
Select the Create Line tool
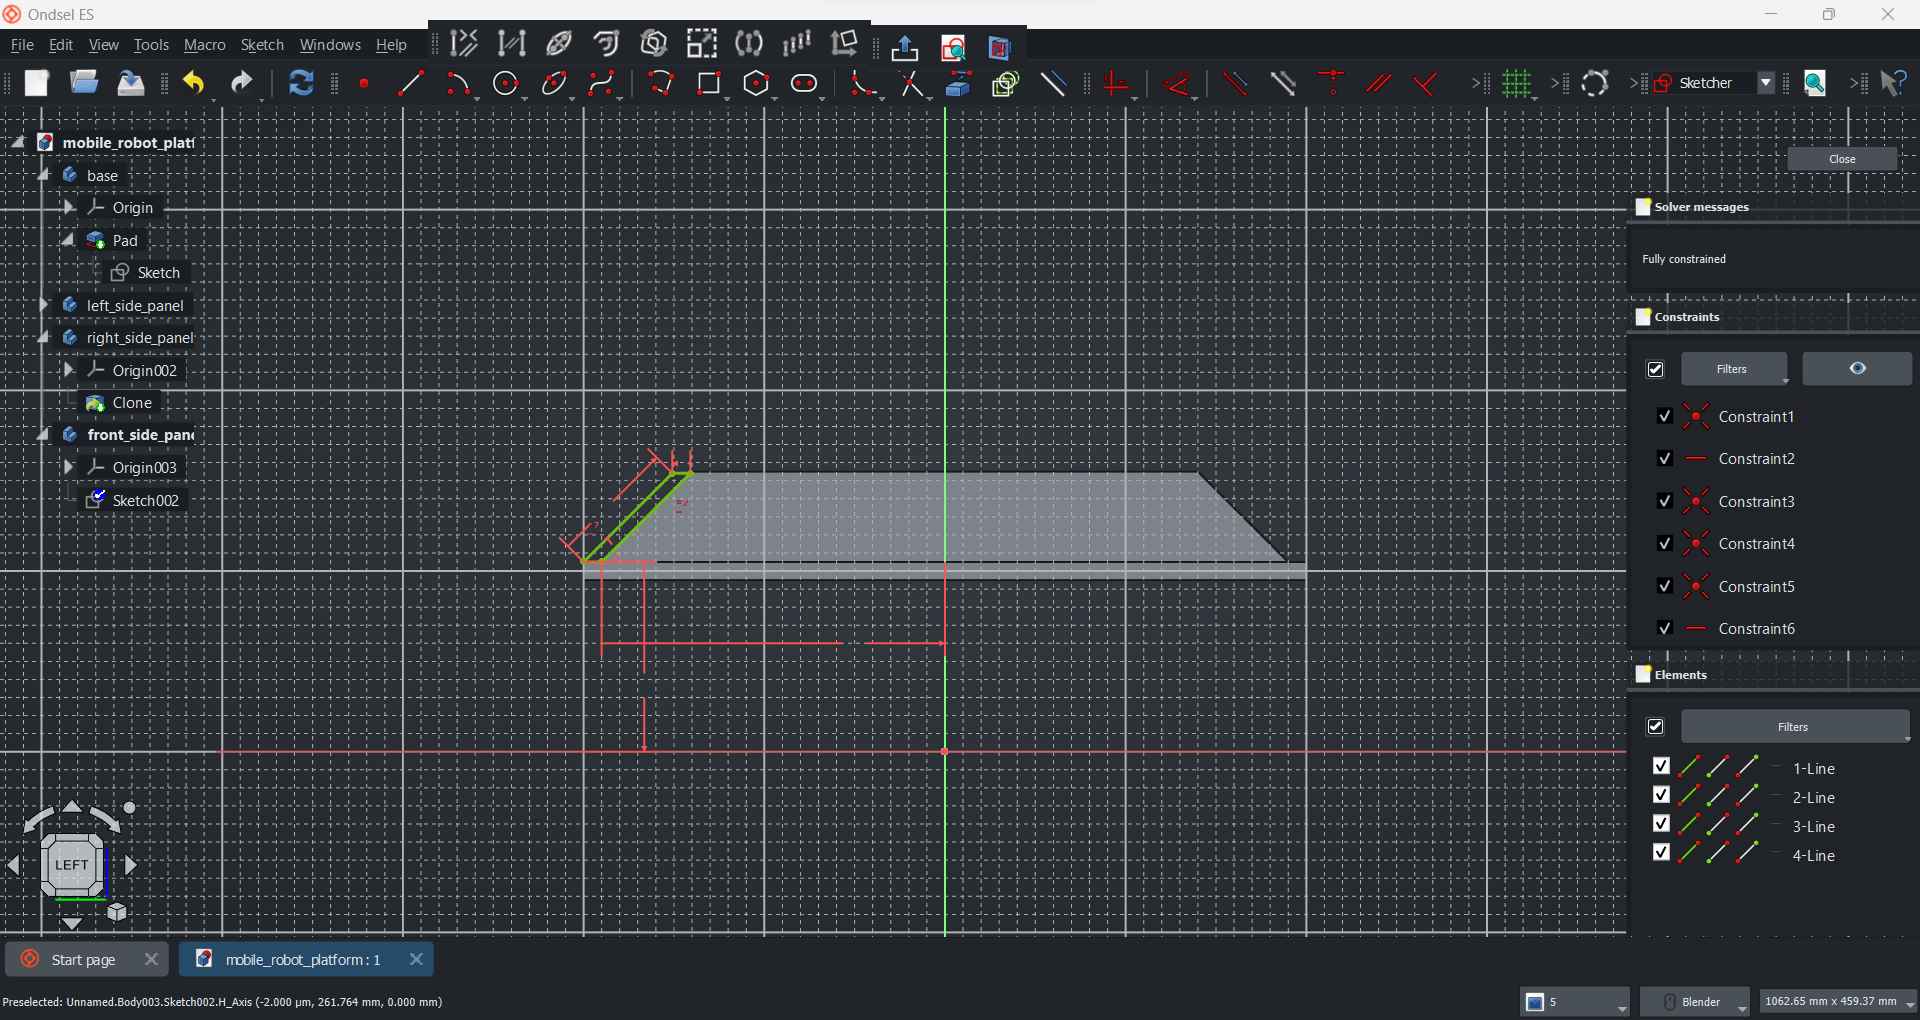click(411, 84)
